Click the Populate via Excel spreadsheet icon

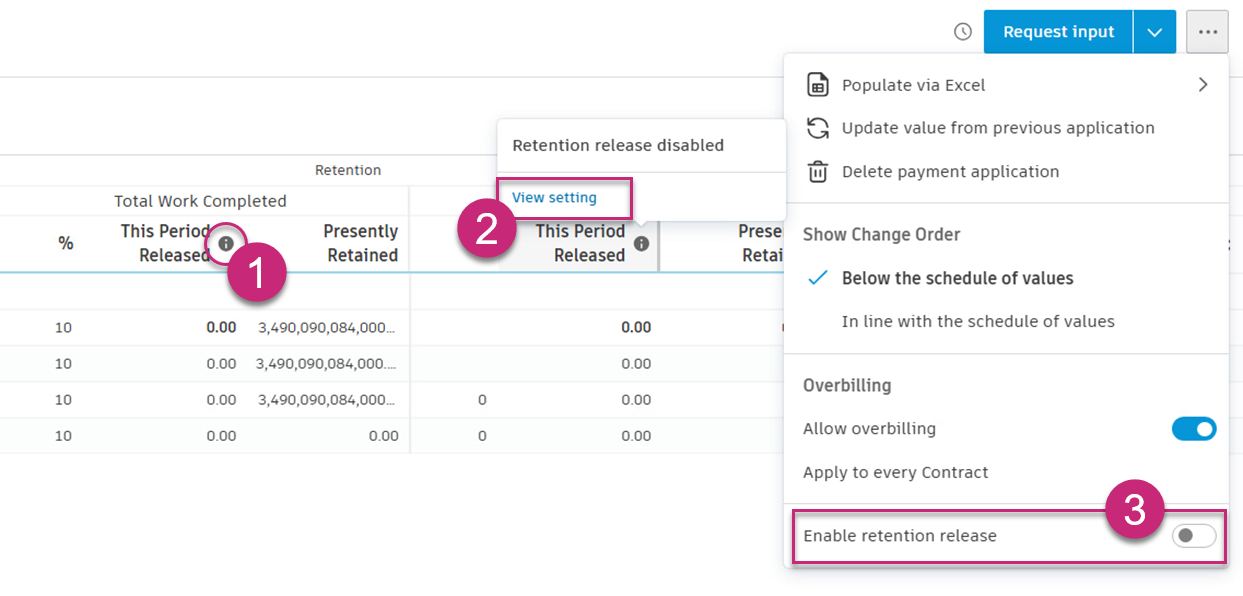tap(818, 85)
